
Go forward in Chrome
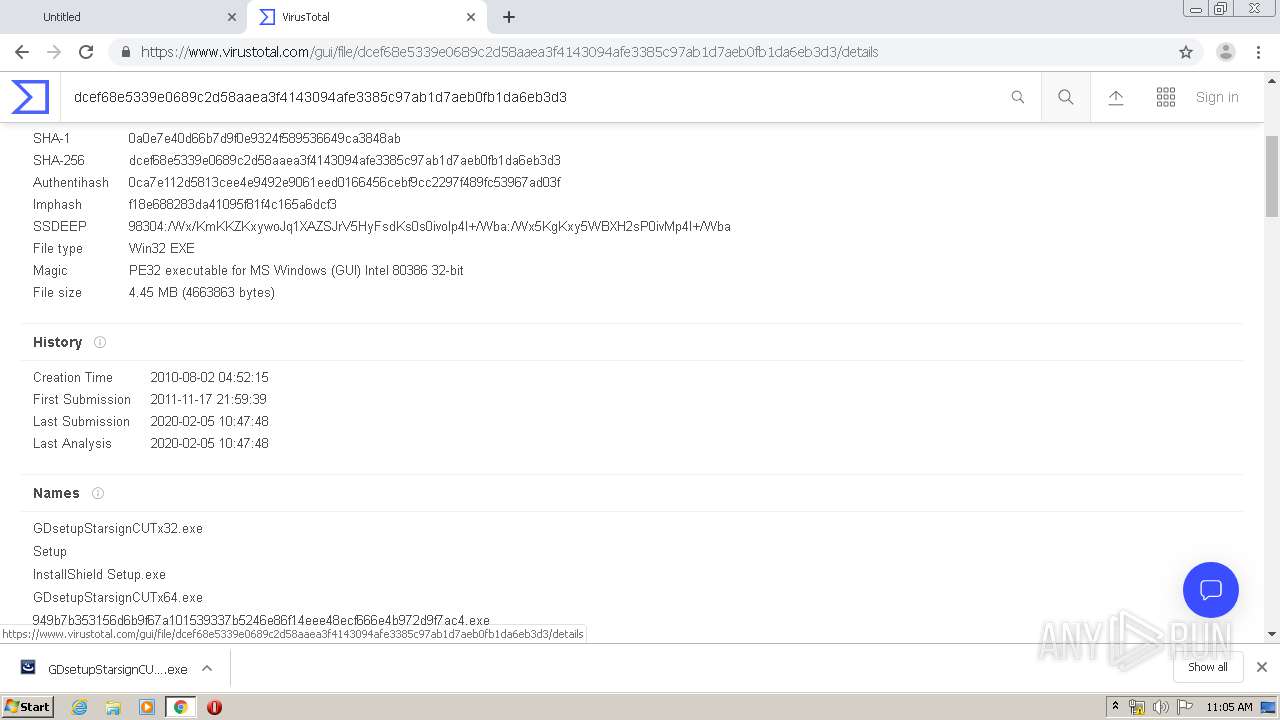point(54,52)
